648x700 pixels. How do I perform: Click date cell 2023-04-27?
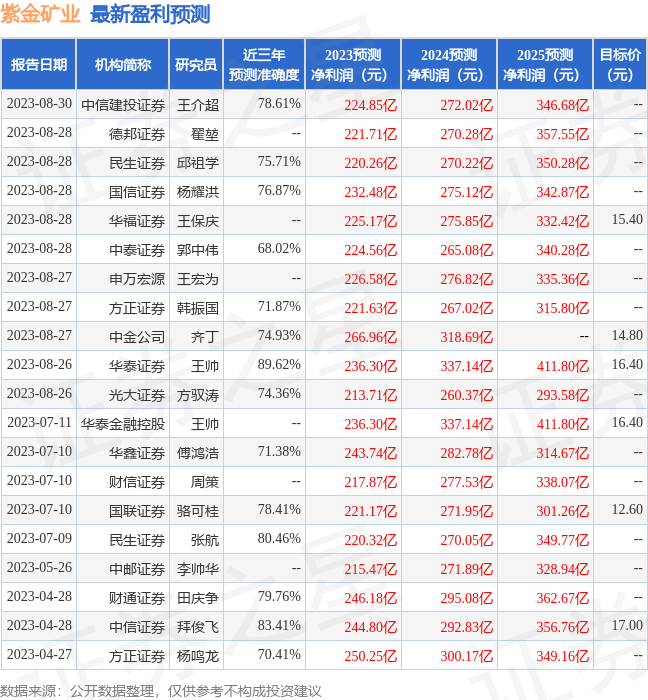39,654
